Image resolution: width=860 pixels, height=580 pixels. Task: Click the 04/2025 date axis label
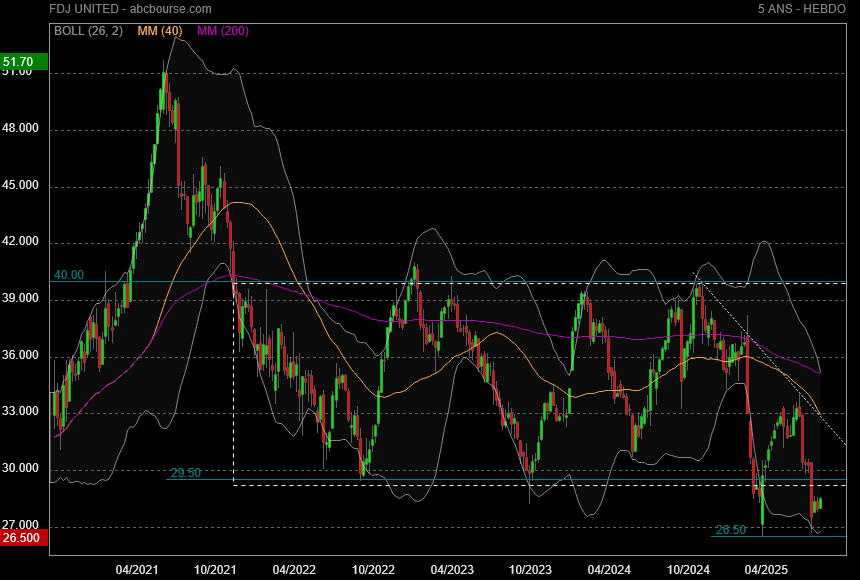point(766,570)
